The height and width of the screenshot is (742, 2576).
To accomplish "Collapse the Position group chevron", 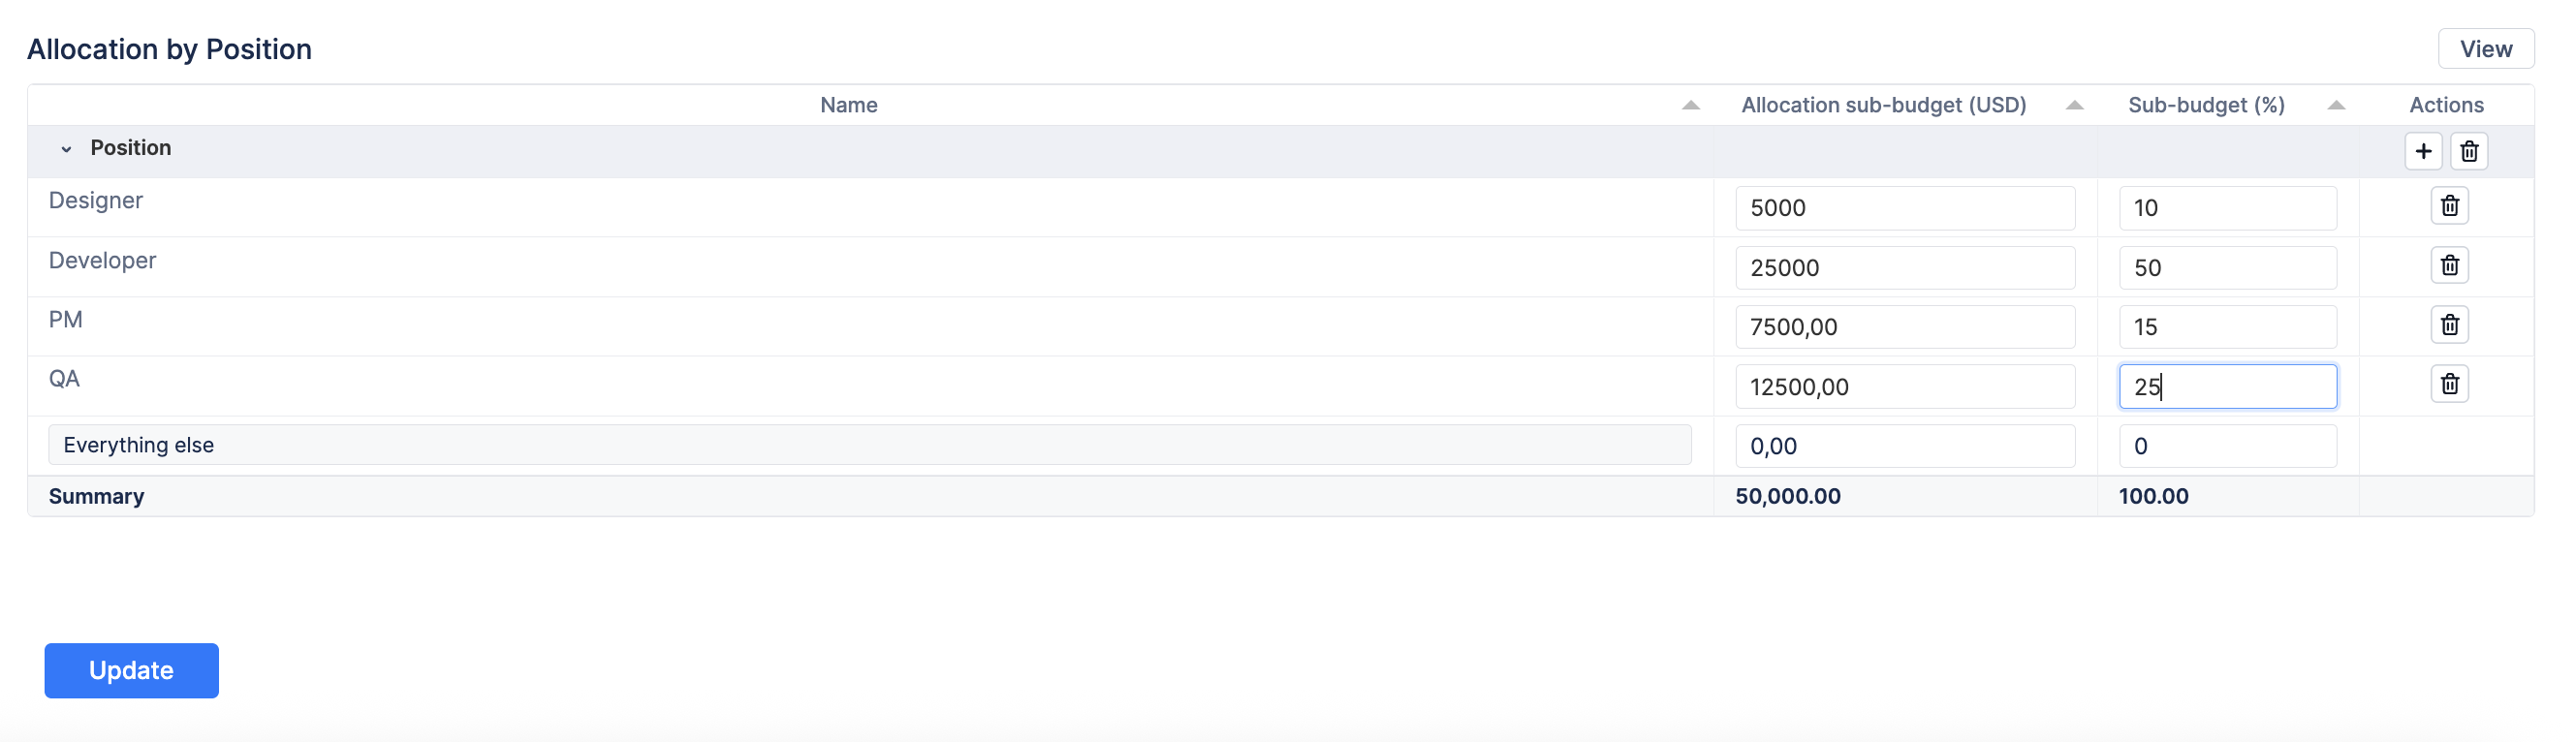I will 66,149.
